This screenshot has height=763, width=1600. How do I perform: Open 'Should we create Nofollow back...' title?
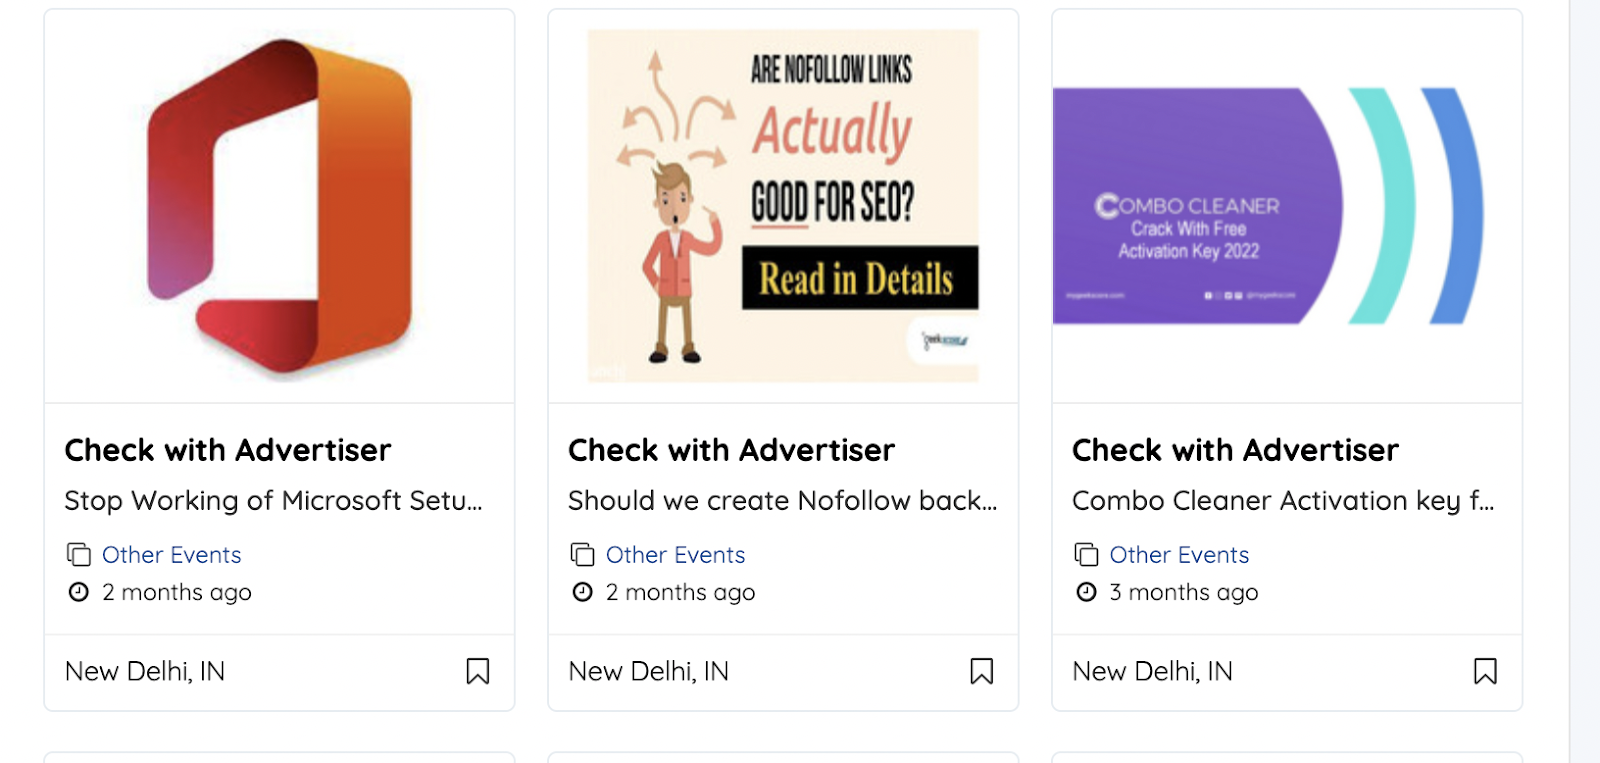783,500
